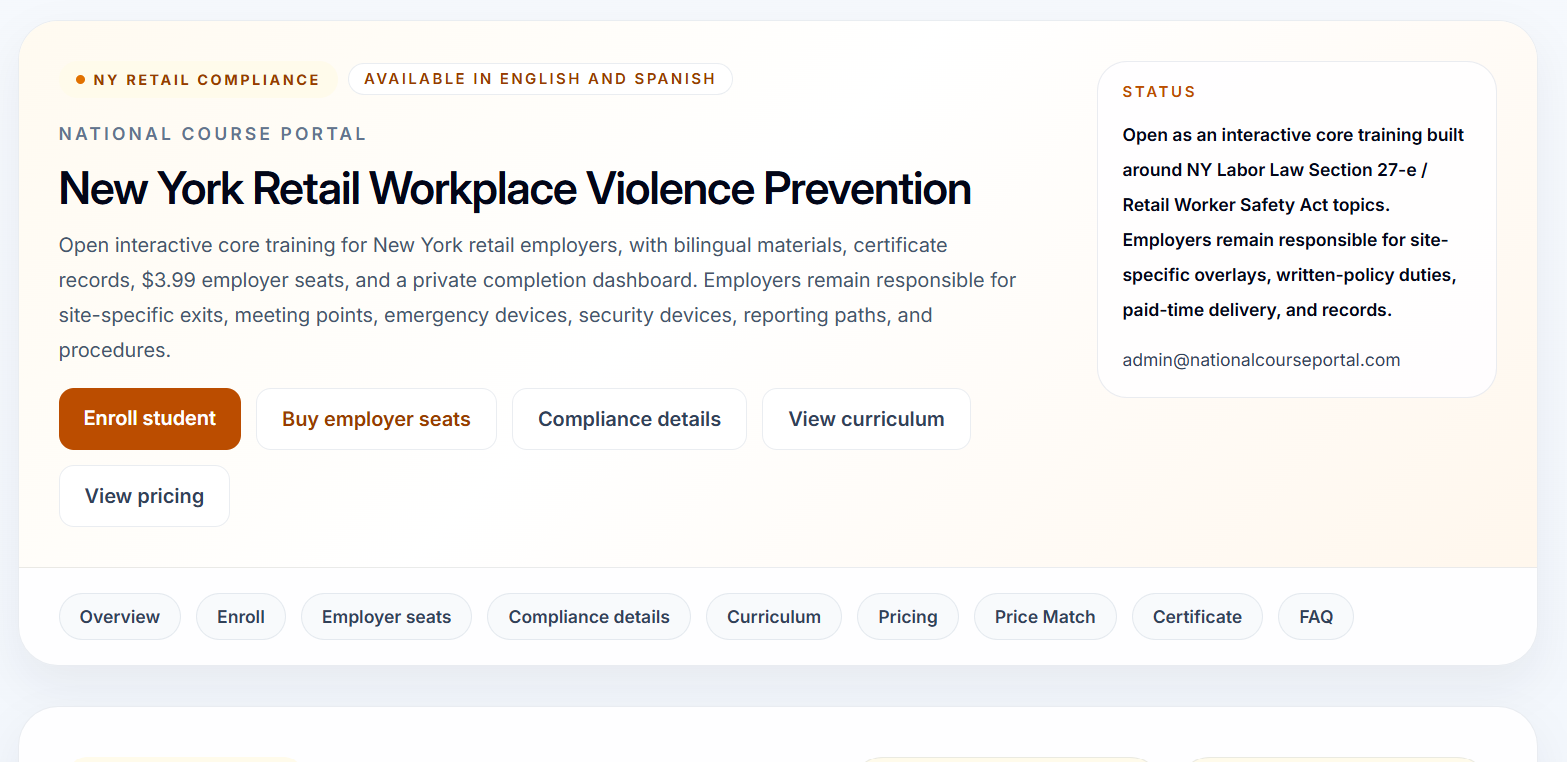Click the orange dot in NY Retail Compliance badge
Screen dimensions: 1567x762
(x=80, y=80)
